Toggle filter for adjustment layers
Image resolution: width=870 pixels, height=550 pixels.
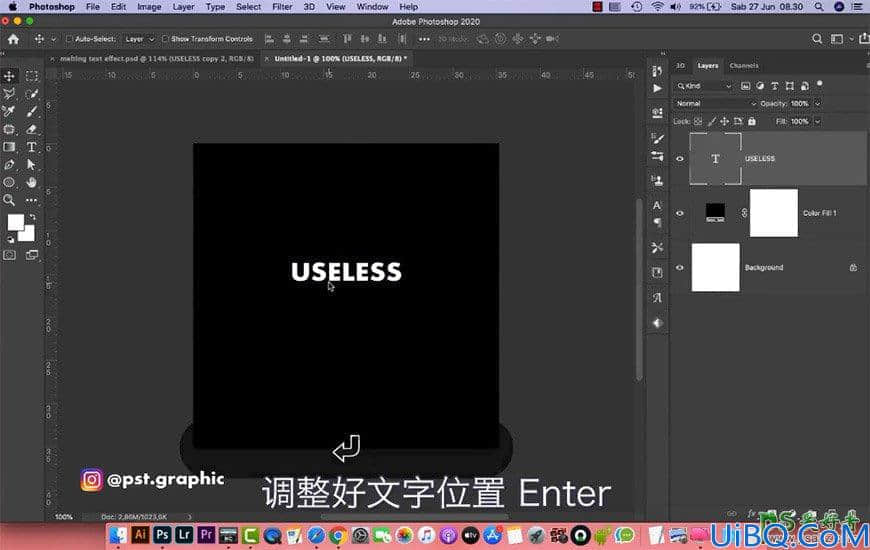point(760,86)
